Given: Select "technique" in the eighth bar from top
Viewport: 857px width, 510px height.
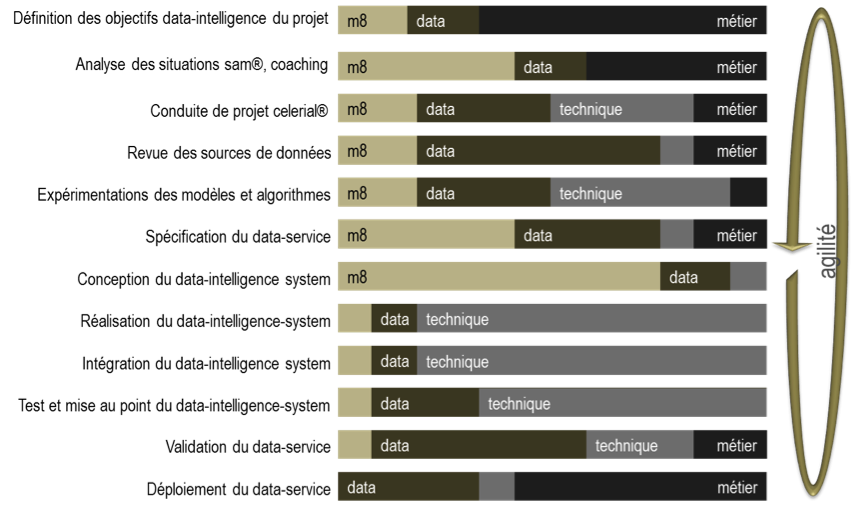Looking at the screenshot, I should [592, 319].
